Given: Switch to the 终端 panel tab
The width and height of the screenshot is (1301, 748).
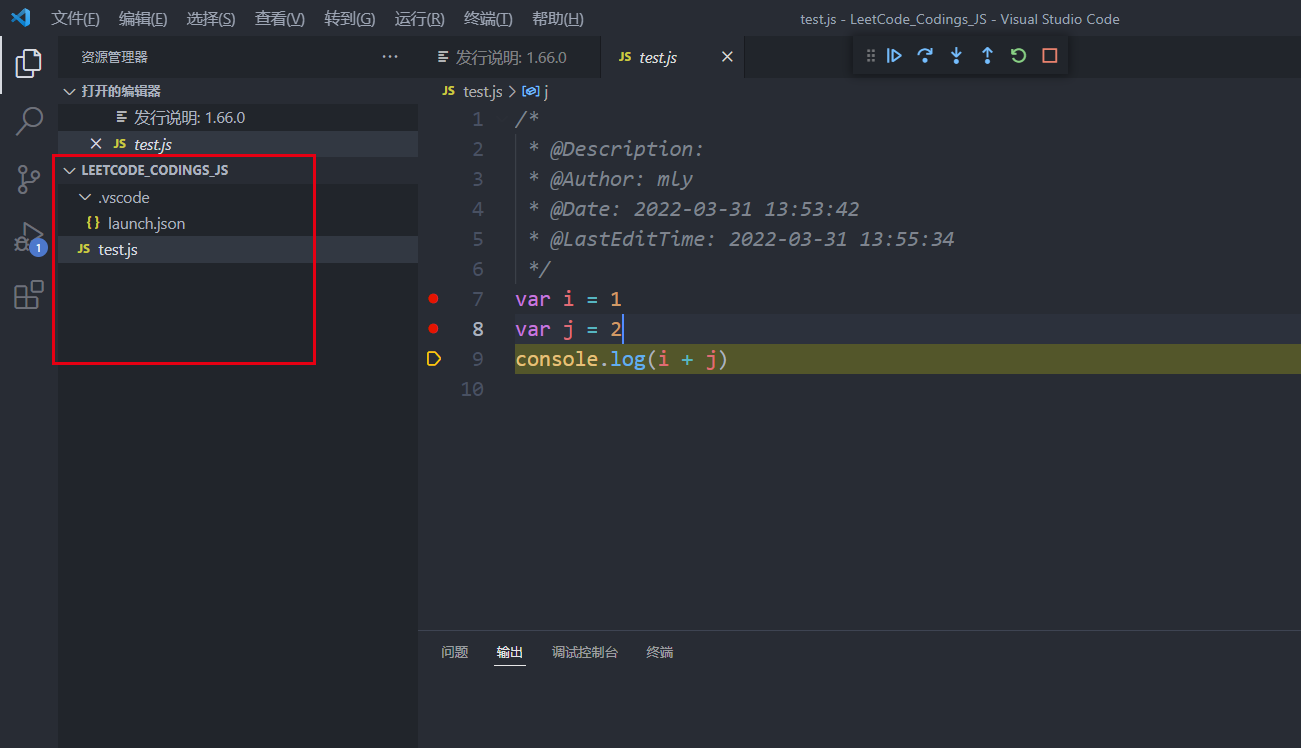Looking at the screenshot, I should pyautogui.click(x=660, y=652).
